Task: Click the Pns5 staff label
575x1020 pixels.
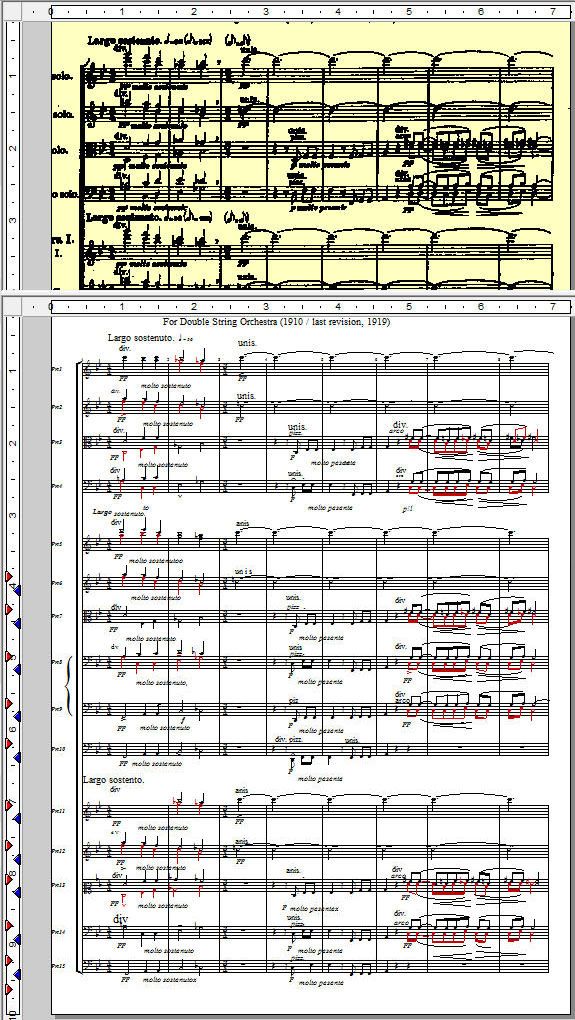Action: [57, 544]
